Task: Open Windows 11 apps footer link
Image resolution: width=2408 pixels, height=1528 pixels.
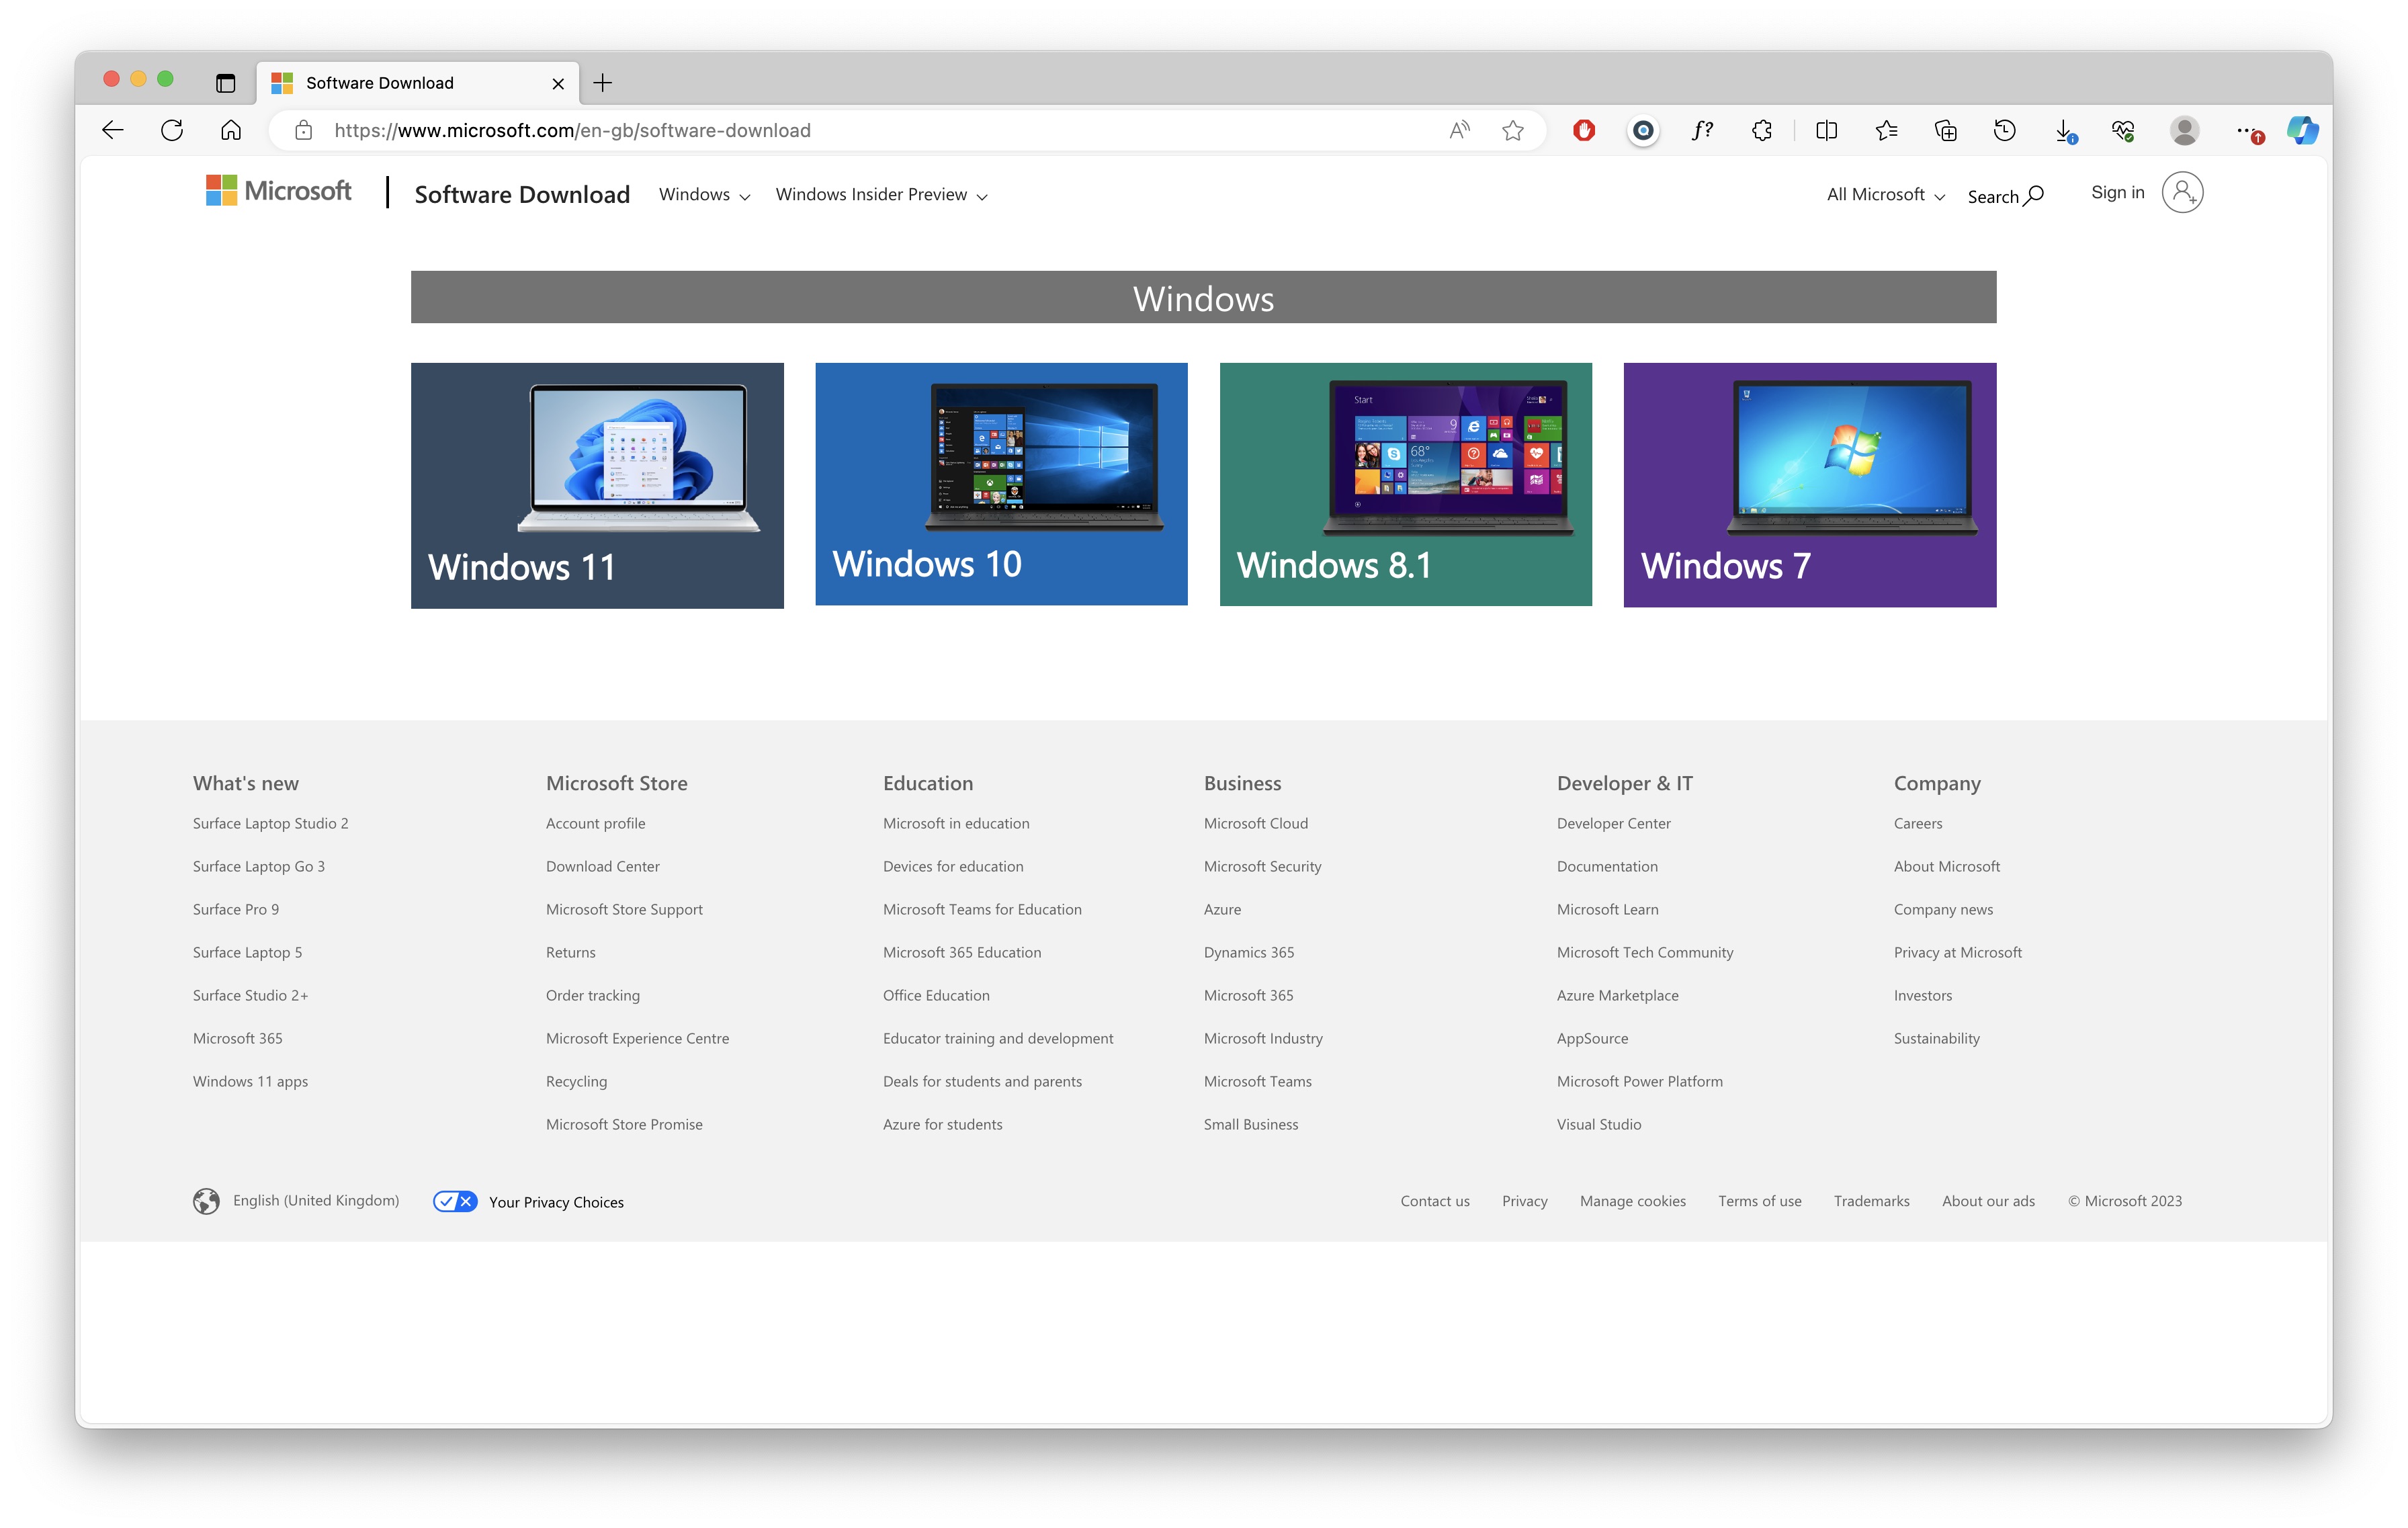Action: (x=250, y=1081)
